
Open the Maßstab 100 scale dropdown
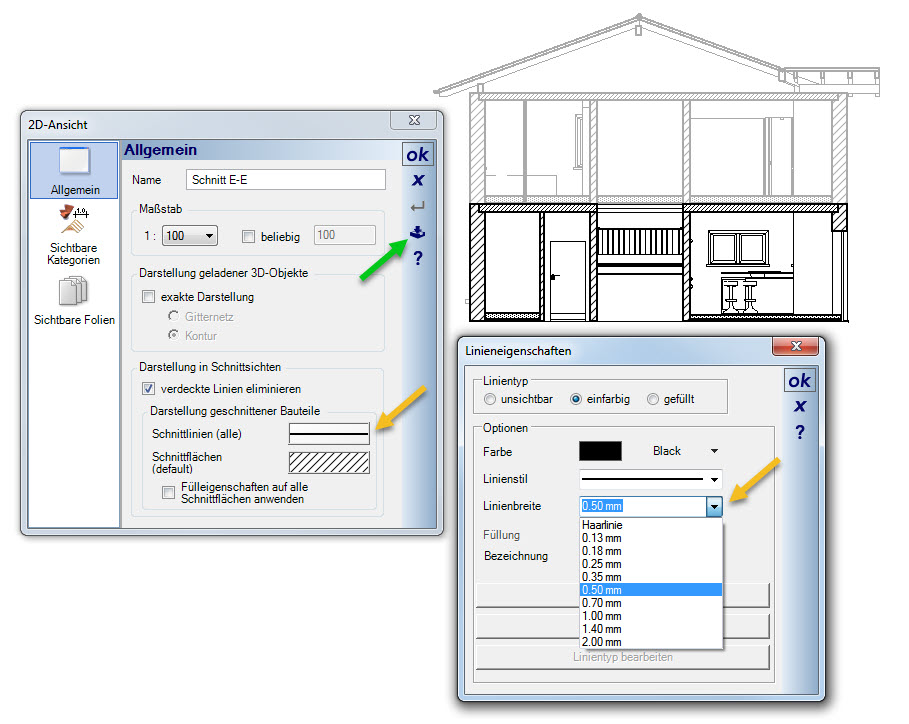(190, 236)
